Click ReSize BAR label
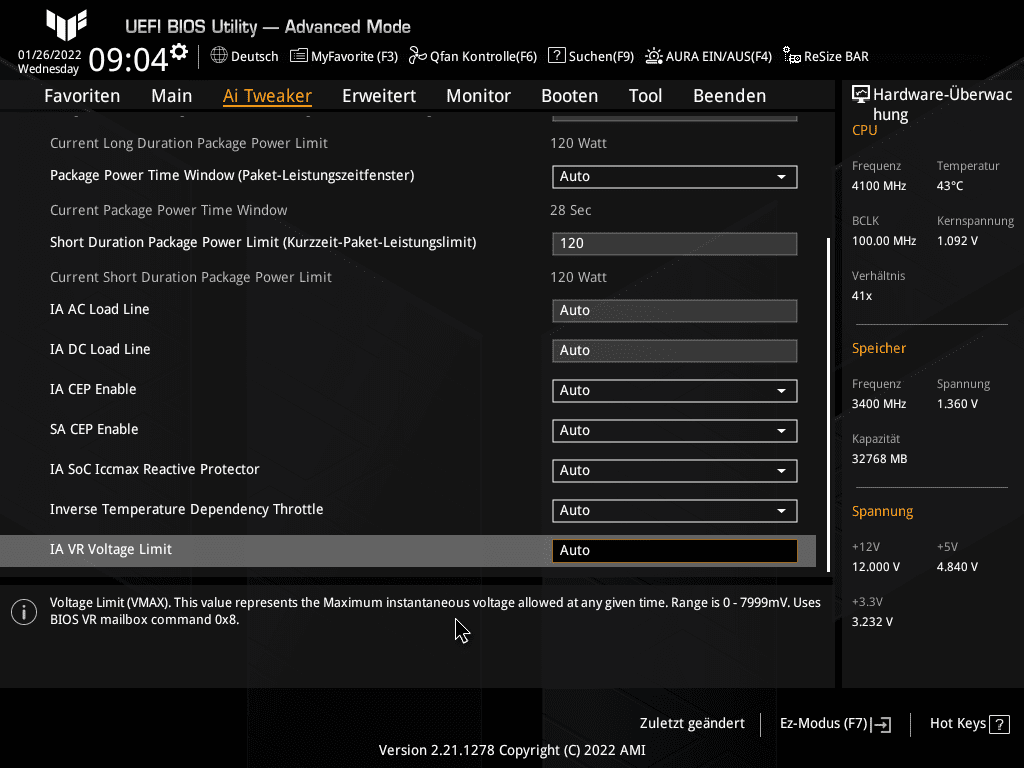Image resolution: width=1024 pixels, height=768 pixels. pos(837,56)
